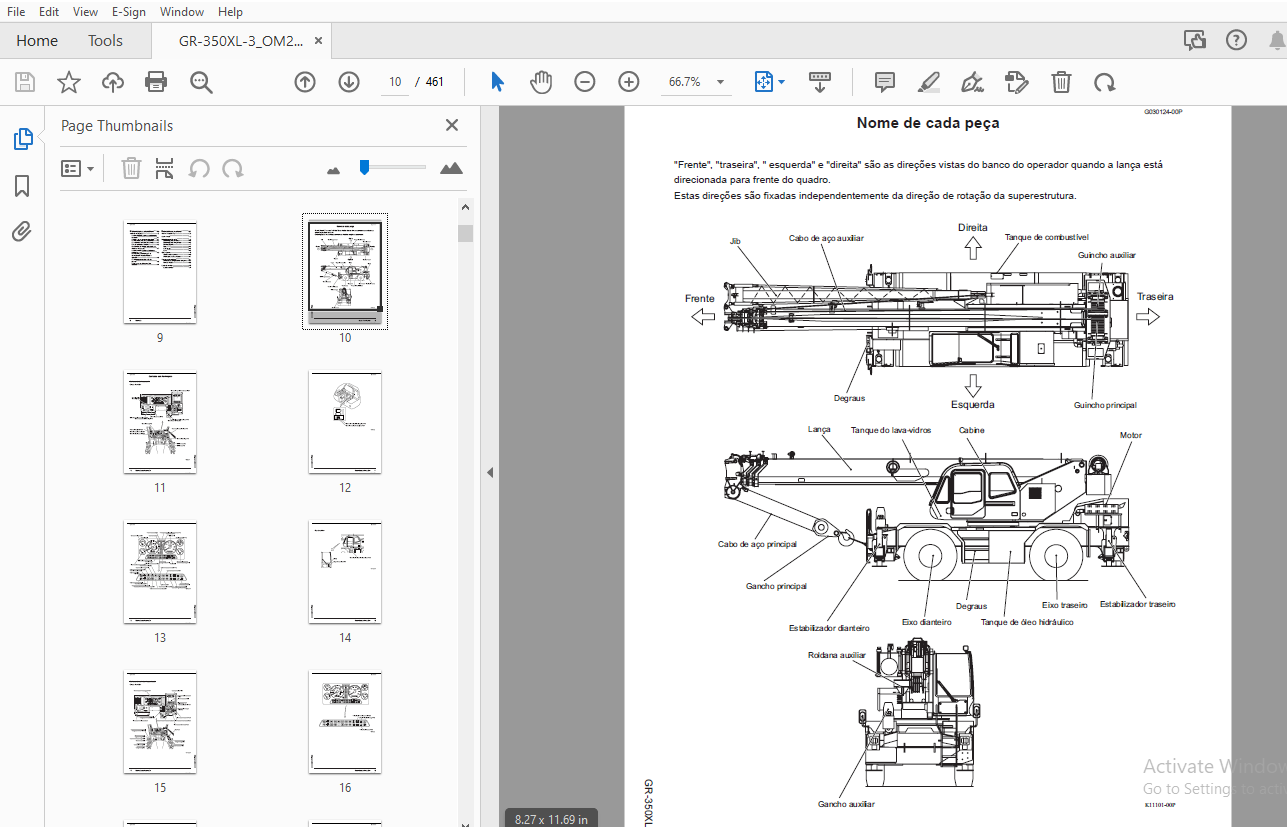Click the "Estabilizador traseiro" label

(1137, 604)
